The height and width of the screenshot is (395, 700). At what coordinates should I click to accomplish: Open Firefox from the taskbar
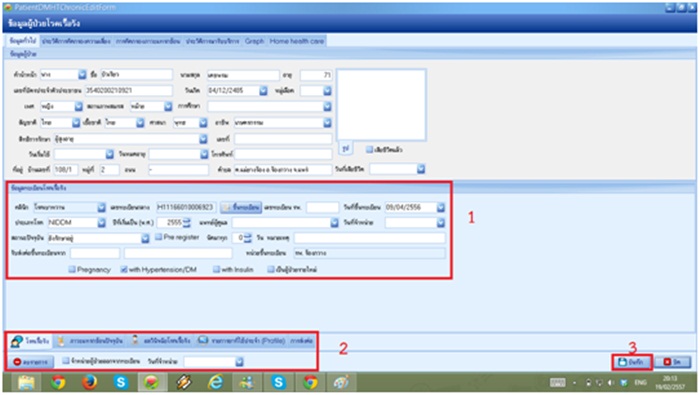click(89, 383)
